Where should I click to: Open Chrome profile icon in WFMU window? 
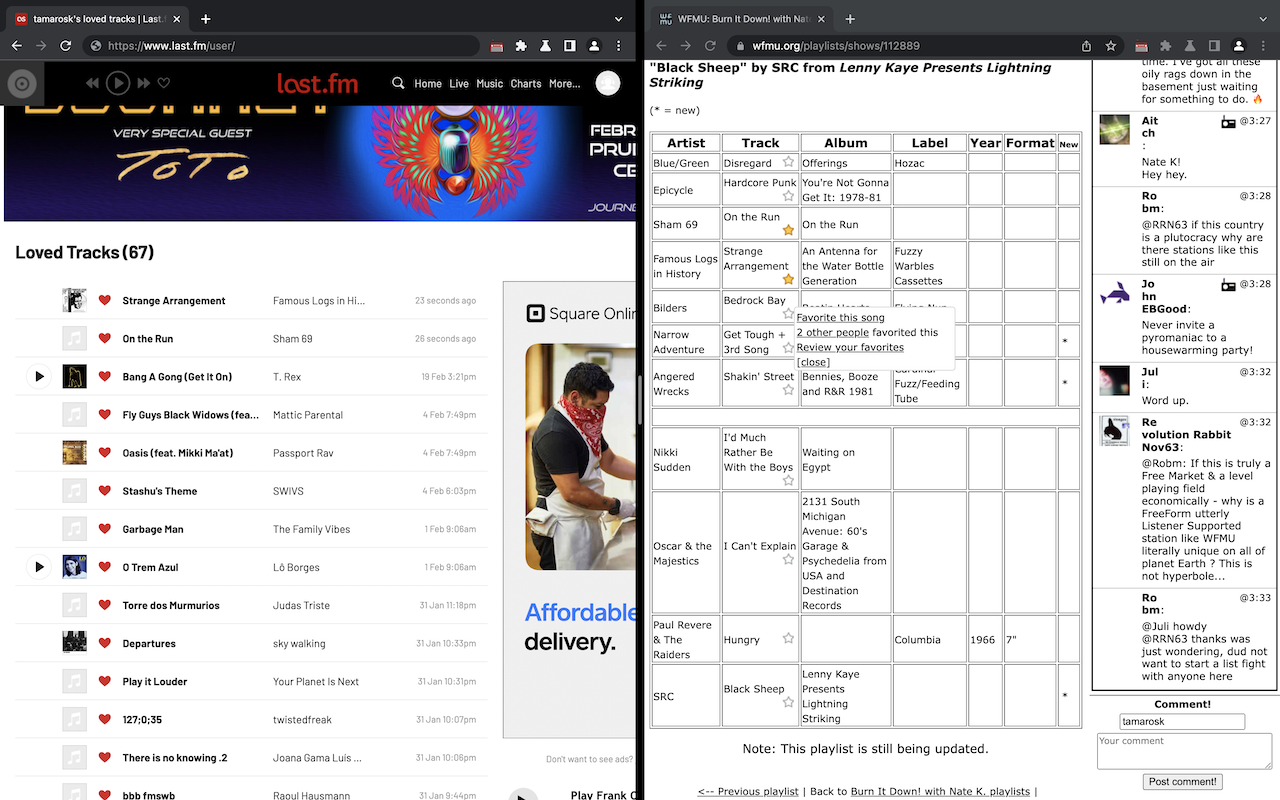(x=1238, y=45)
